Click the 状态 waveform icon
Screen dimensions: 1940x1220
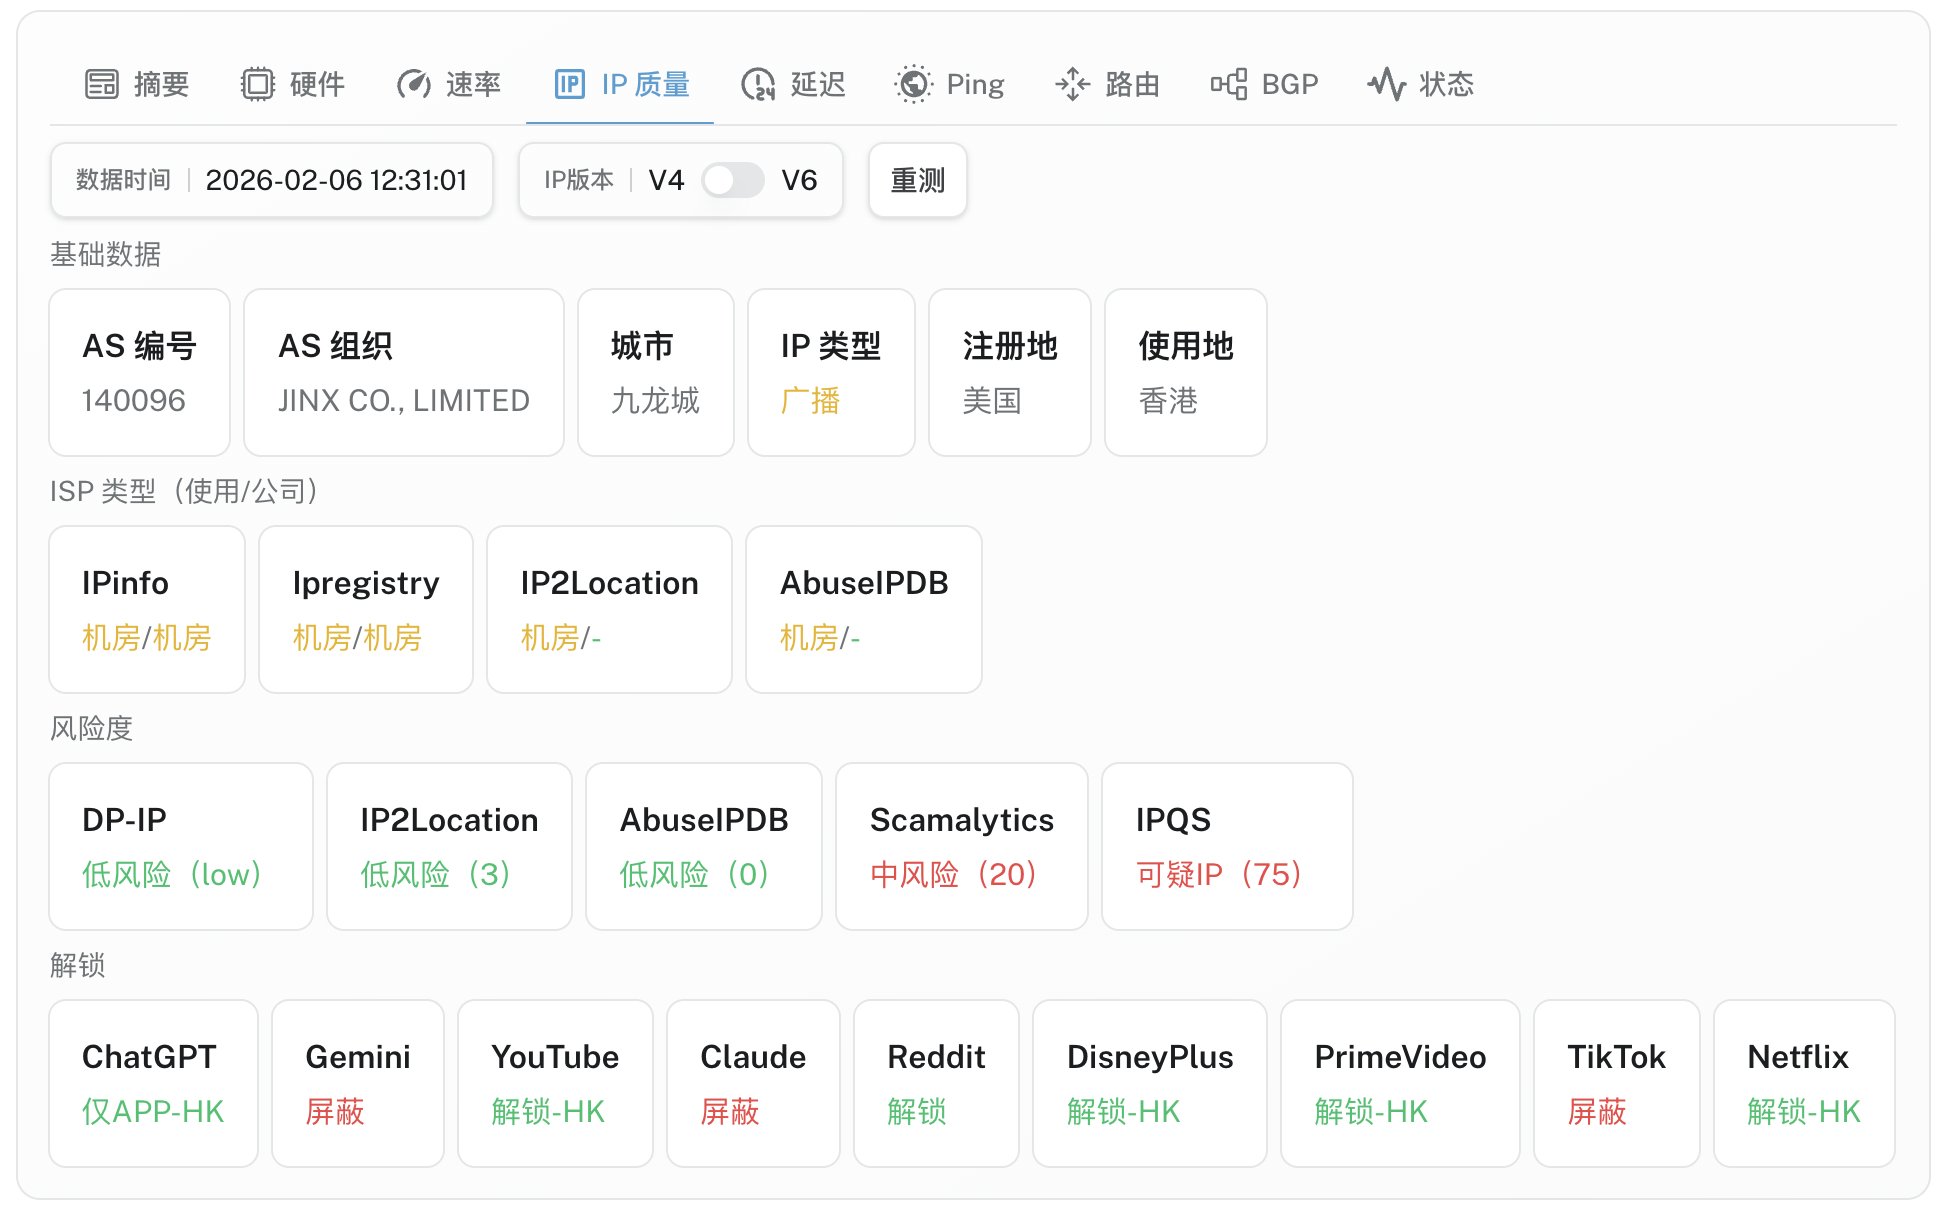click(1388, 84)
